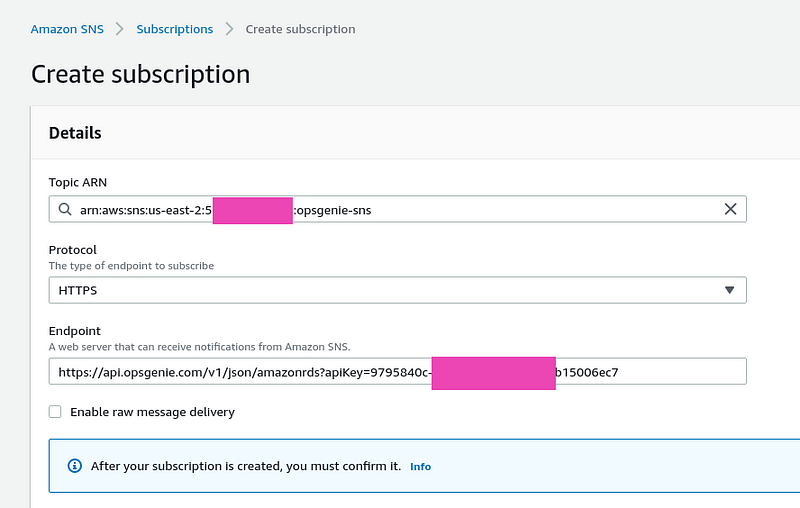Click the Details section heading
Image resolution: width=800 pixels, height=508 pixels.
tap(75, 133)
